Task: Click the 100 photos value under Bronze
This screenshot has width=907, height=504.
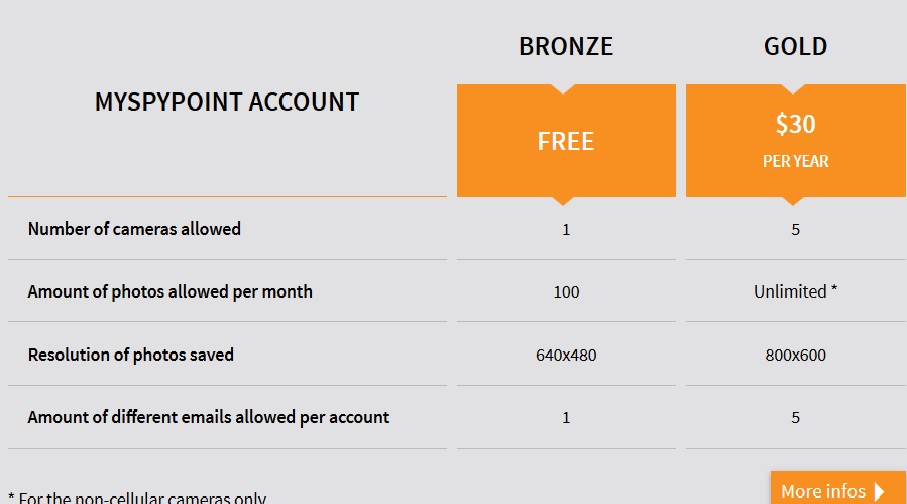Action: point(566,292)
